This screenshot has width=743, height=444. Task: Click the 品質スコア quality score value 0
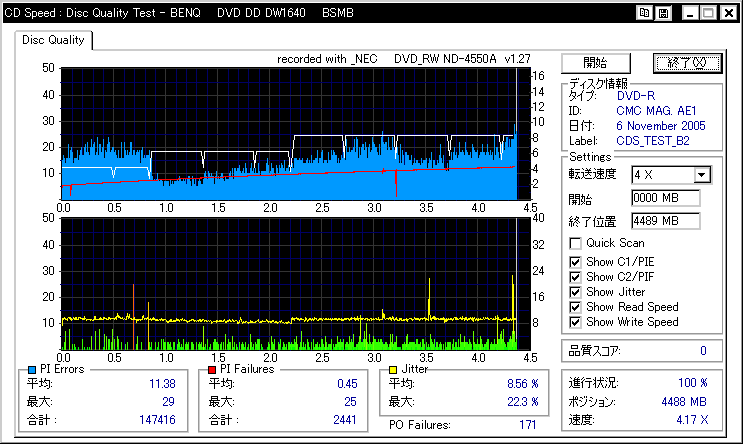click(x=703, y=351)
